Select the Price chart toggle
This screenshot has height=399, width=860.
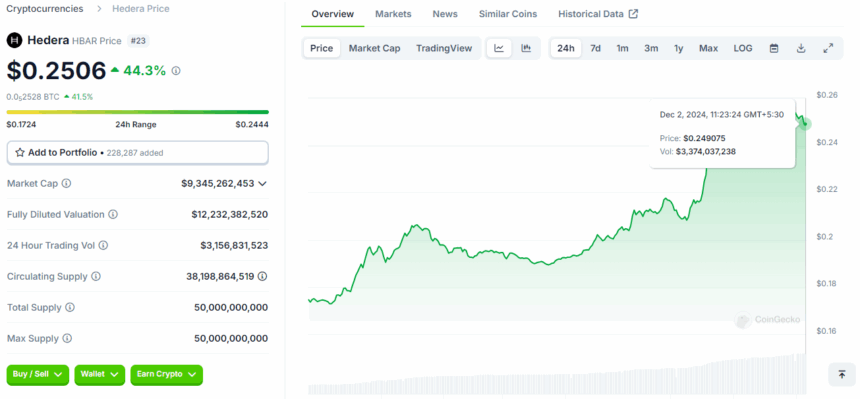pyautogui.click(x=321, y=48)
